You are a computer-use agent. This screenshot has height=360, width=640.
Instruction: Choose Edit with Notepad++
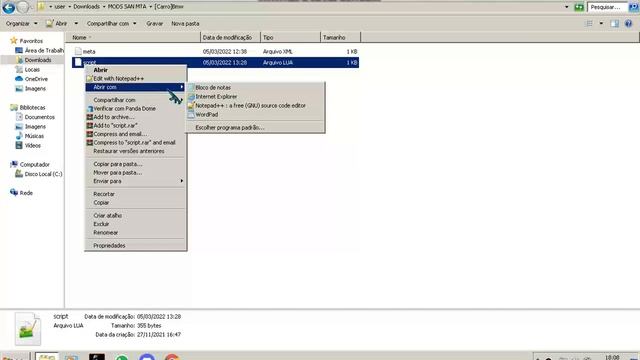(118, 78)
